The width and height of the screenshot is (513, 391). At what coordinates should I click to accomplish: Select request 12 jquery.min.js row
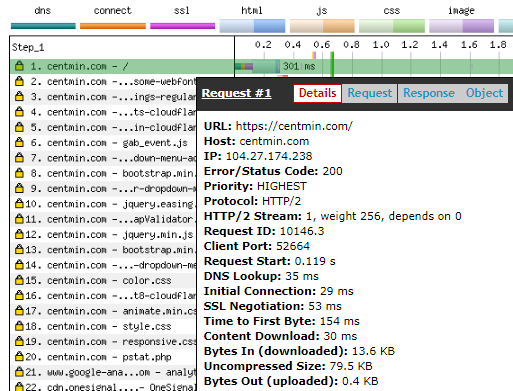(103, 234)
